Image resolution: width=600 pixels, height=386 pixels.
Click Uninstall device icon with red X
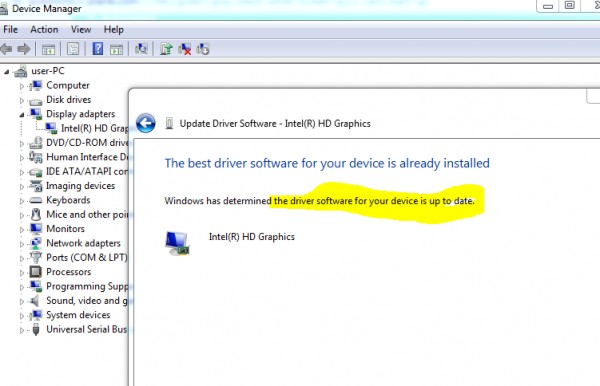coord(184,49)
